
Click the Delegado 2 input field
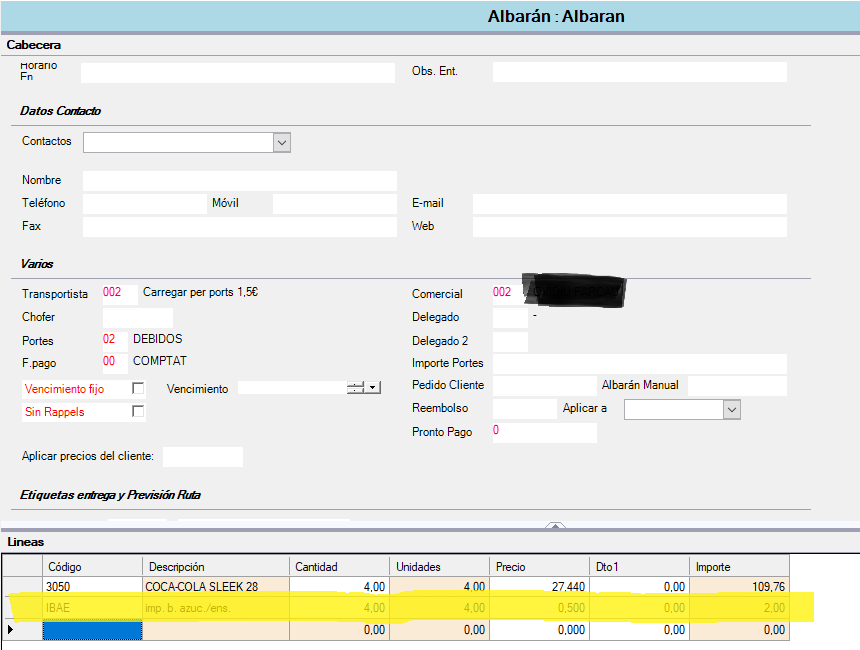[510, 341]
